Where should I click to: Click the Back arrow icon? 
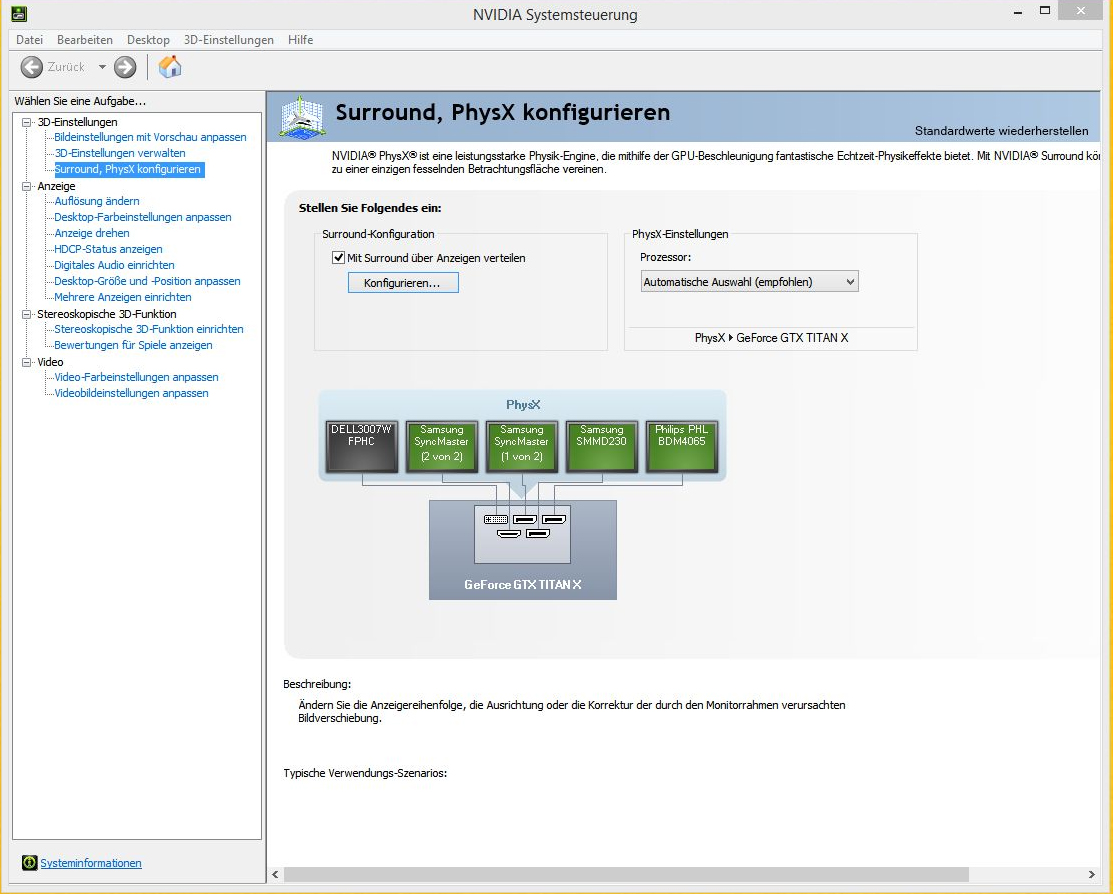pos(31,67)
